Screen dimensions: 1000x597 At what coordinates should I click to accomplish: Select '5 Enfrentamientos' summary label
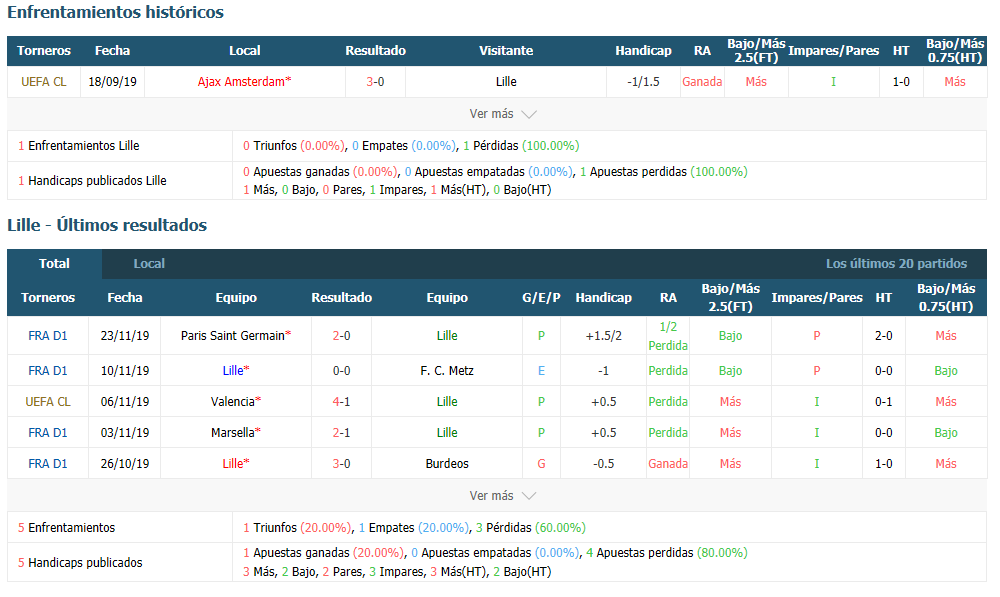(x=66, y=527)
